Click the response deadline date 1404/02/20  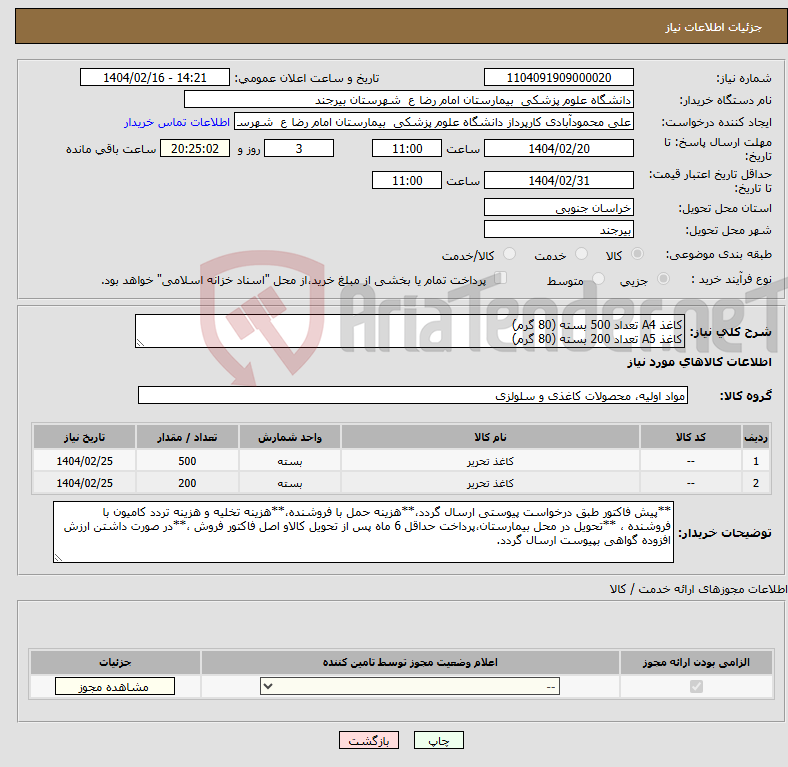coord(558,149)
